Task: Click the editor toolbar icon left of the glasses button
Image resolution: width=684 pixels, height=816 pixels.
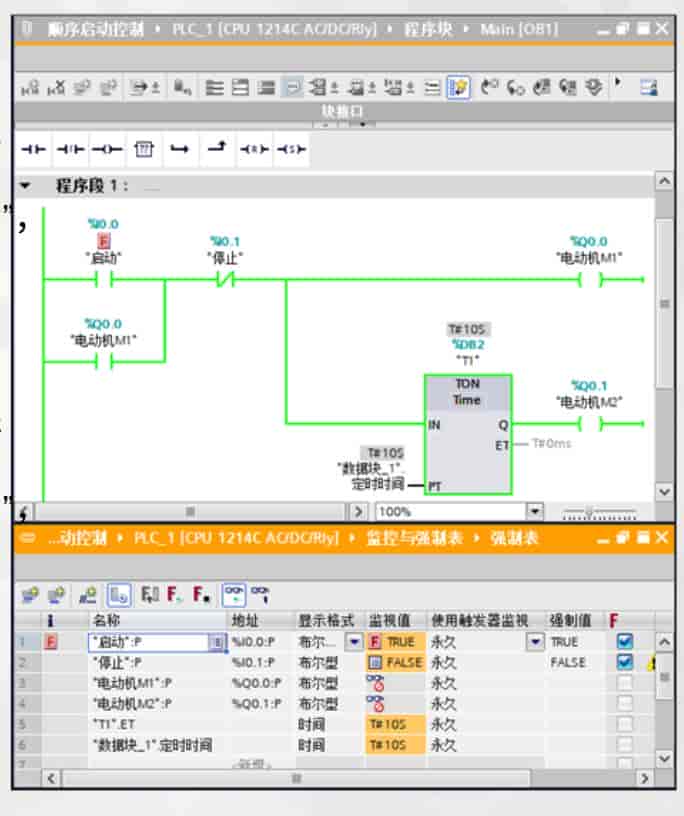Action: [432, 87]
